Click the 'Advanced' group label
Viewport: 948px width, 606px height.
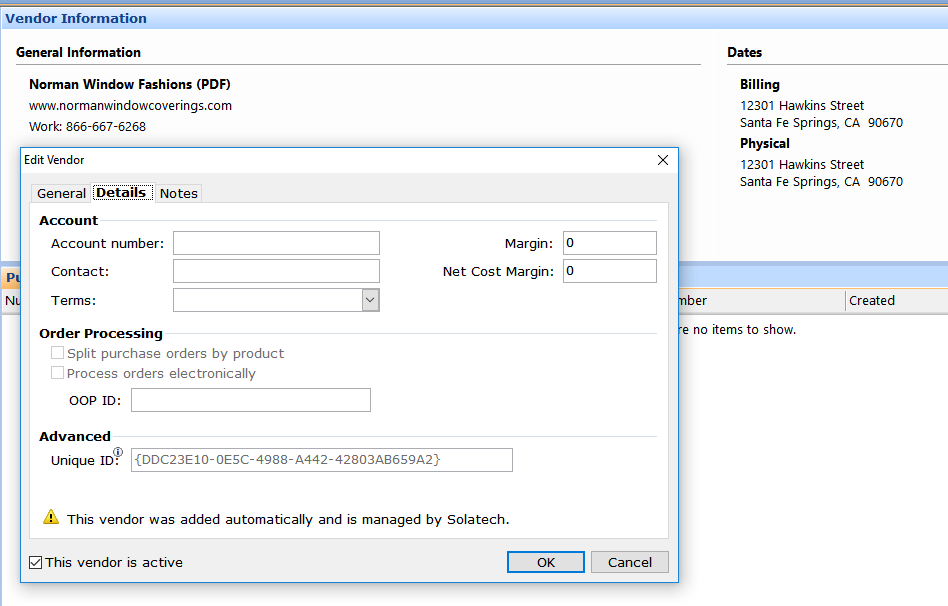[x=75, y=436]
